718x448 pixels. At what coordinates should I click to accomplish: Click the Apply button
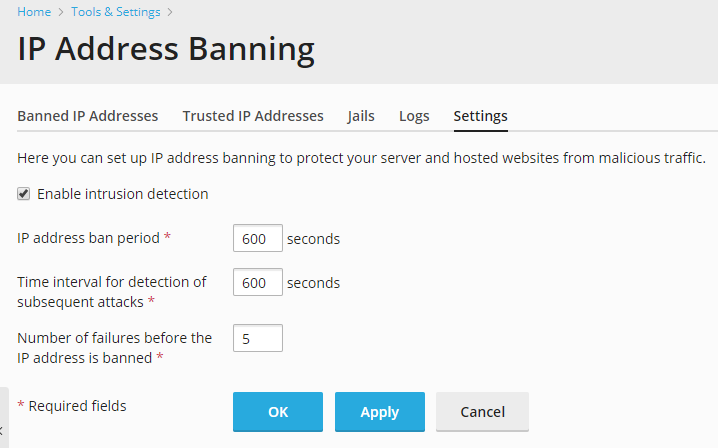pyautogui.click(x=379, y=411)
